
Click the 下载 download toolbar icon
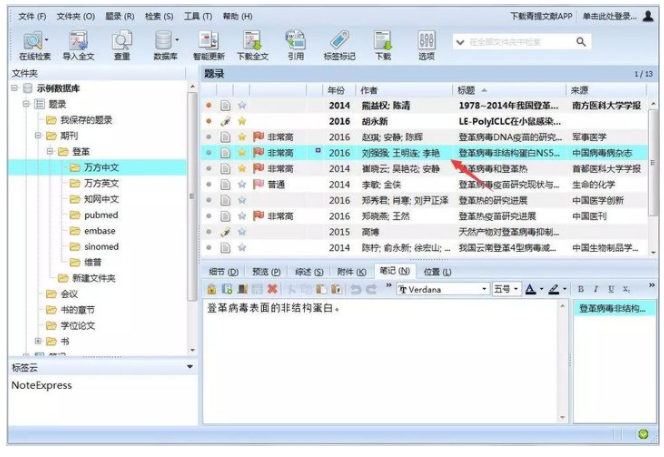383,45
